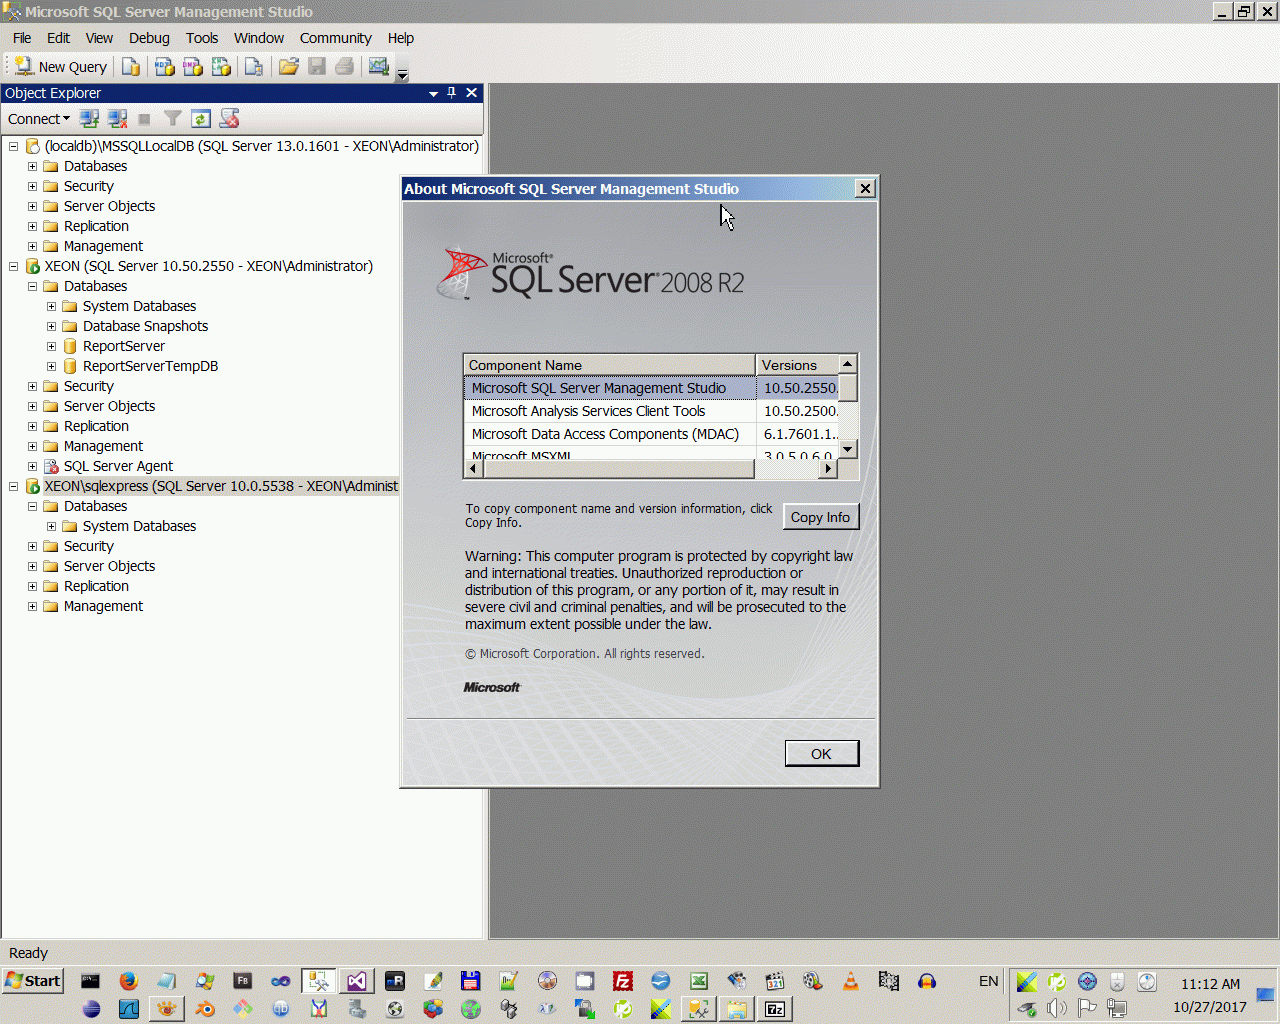
Task: Click the Disconnect server icon
Action: 117,119
